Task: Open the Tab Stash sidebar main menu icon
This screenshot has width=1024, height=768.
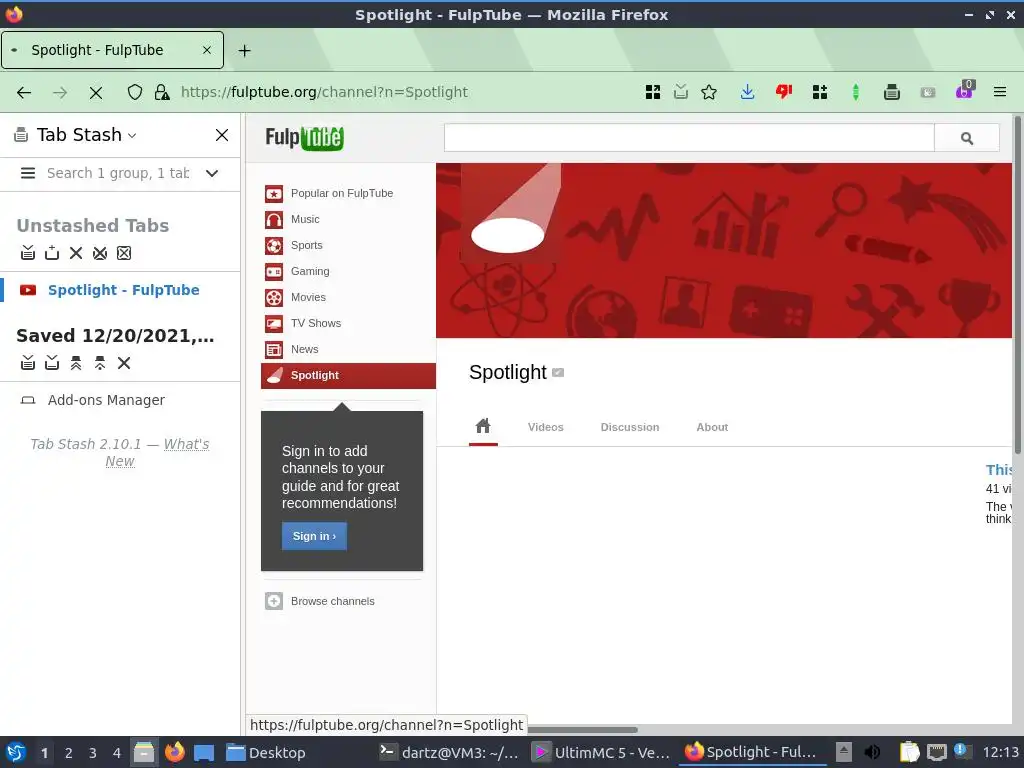Action: (27, 173)
